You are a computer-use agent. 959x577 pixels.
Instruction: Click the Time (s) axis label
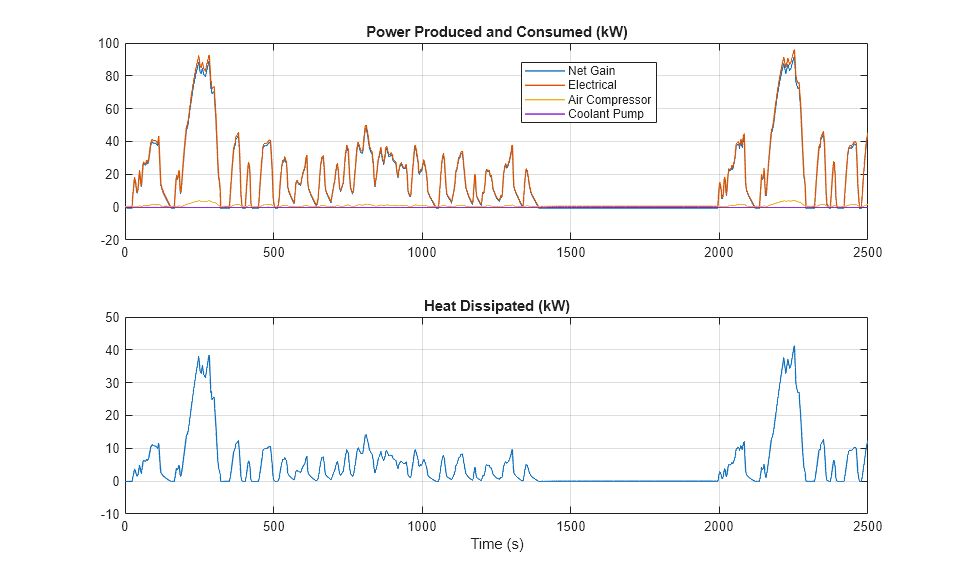[497, 544]
